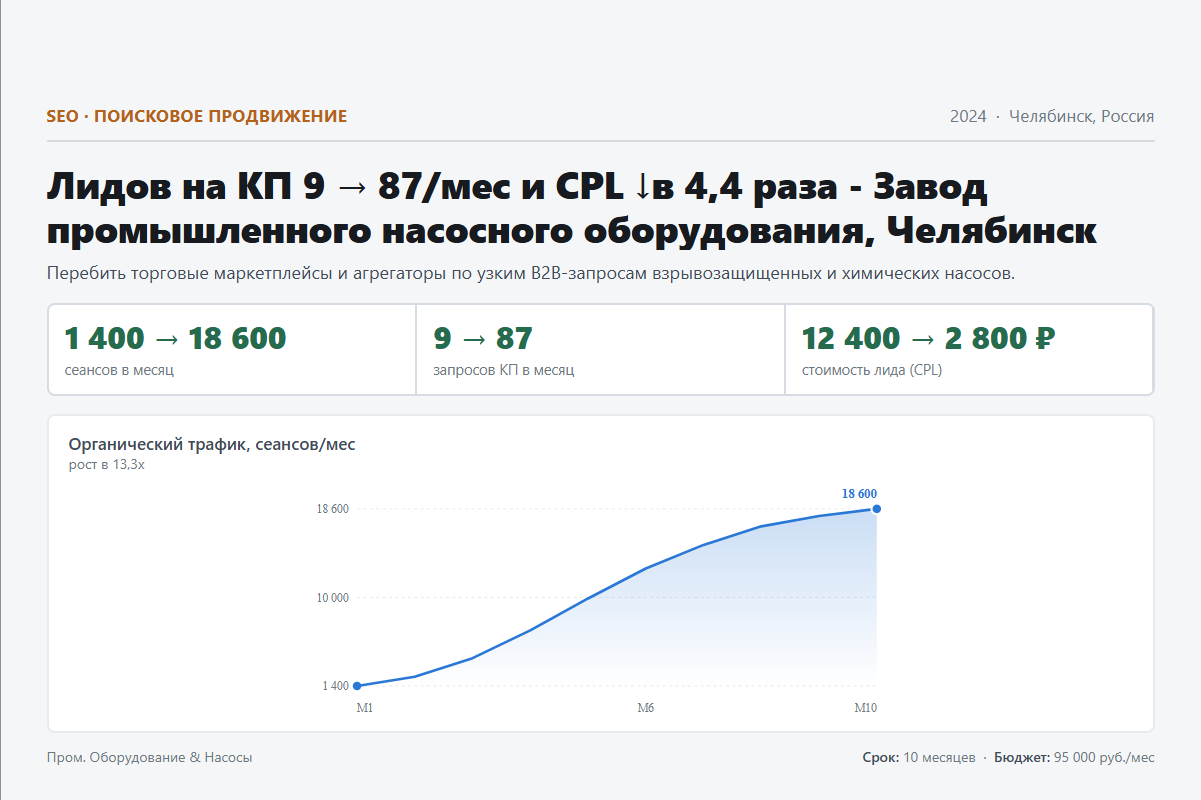Click the chart title 'Органический трафик, сеансов/мес'
The image size is (1201, 800).
(212, 444)
